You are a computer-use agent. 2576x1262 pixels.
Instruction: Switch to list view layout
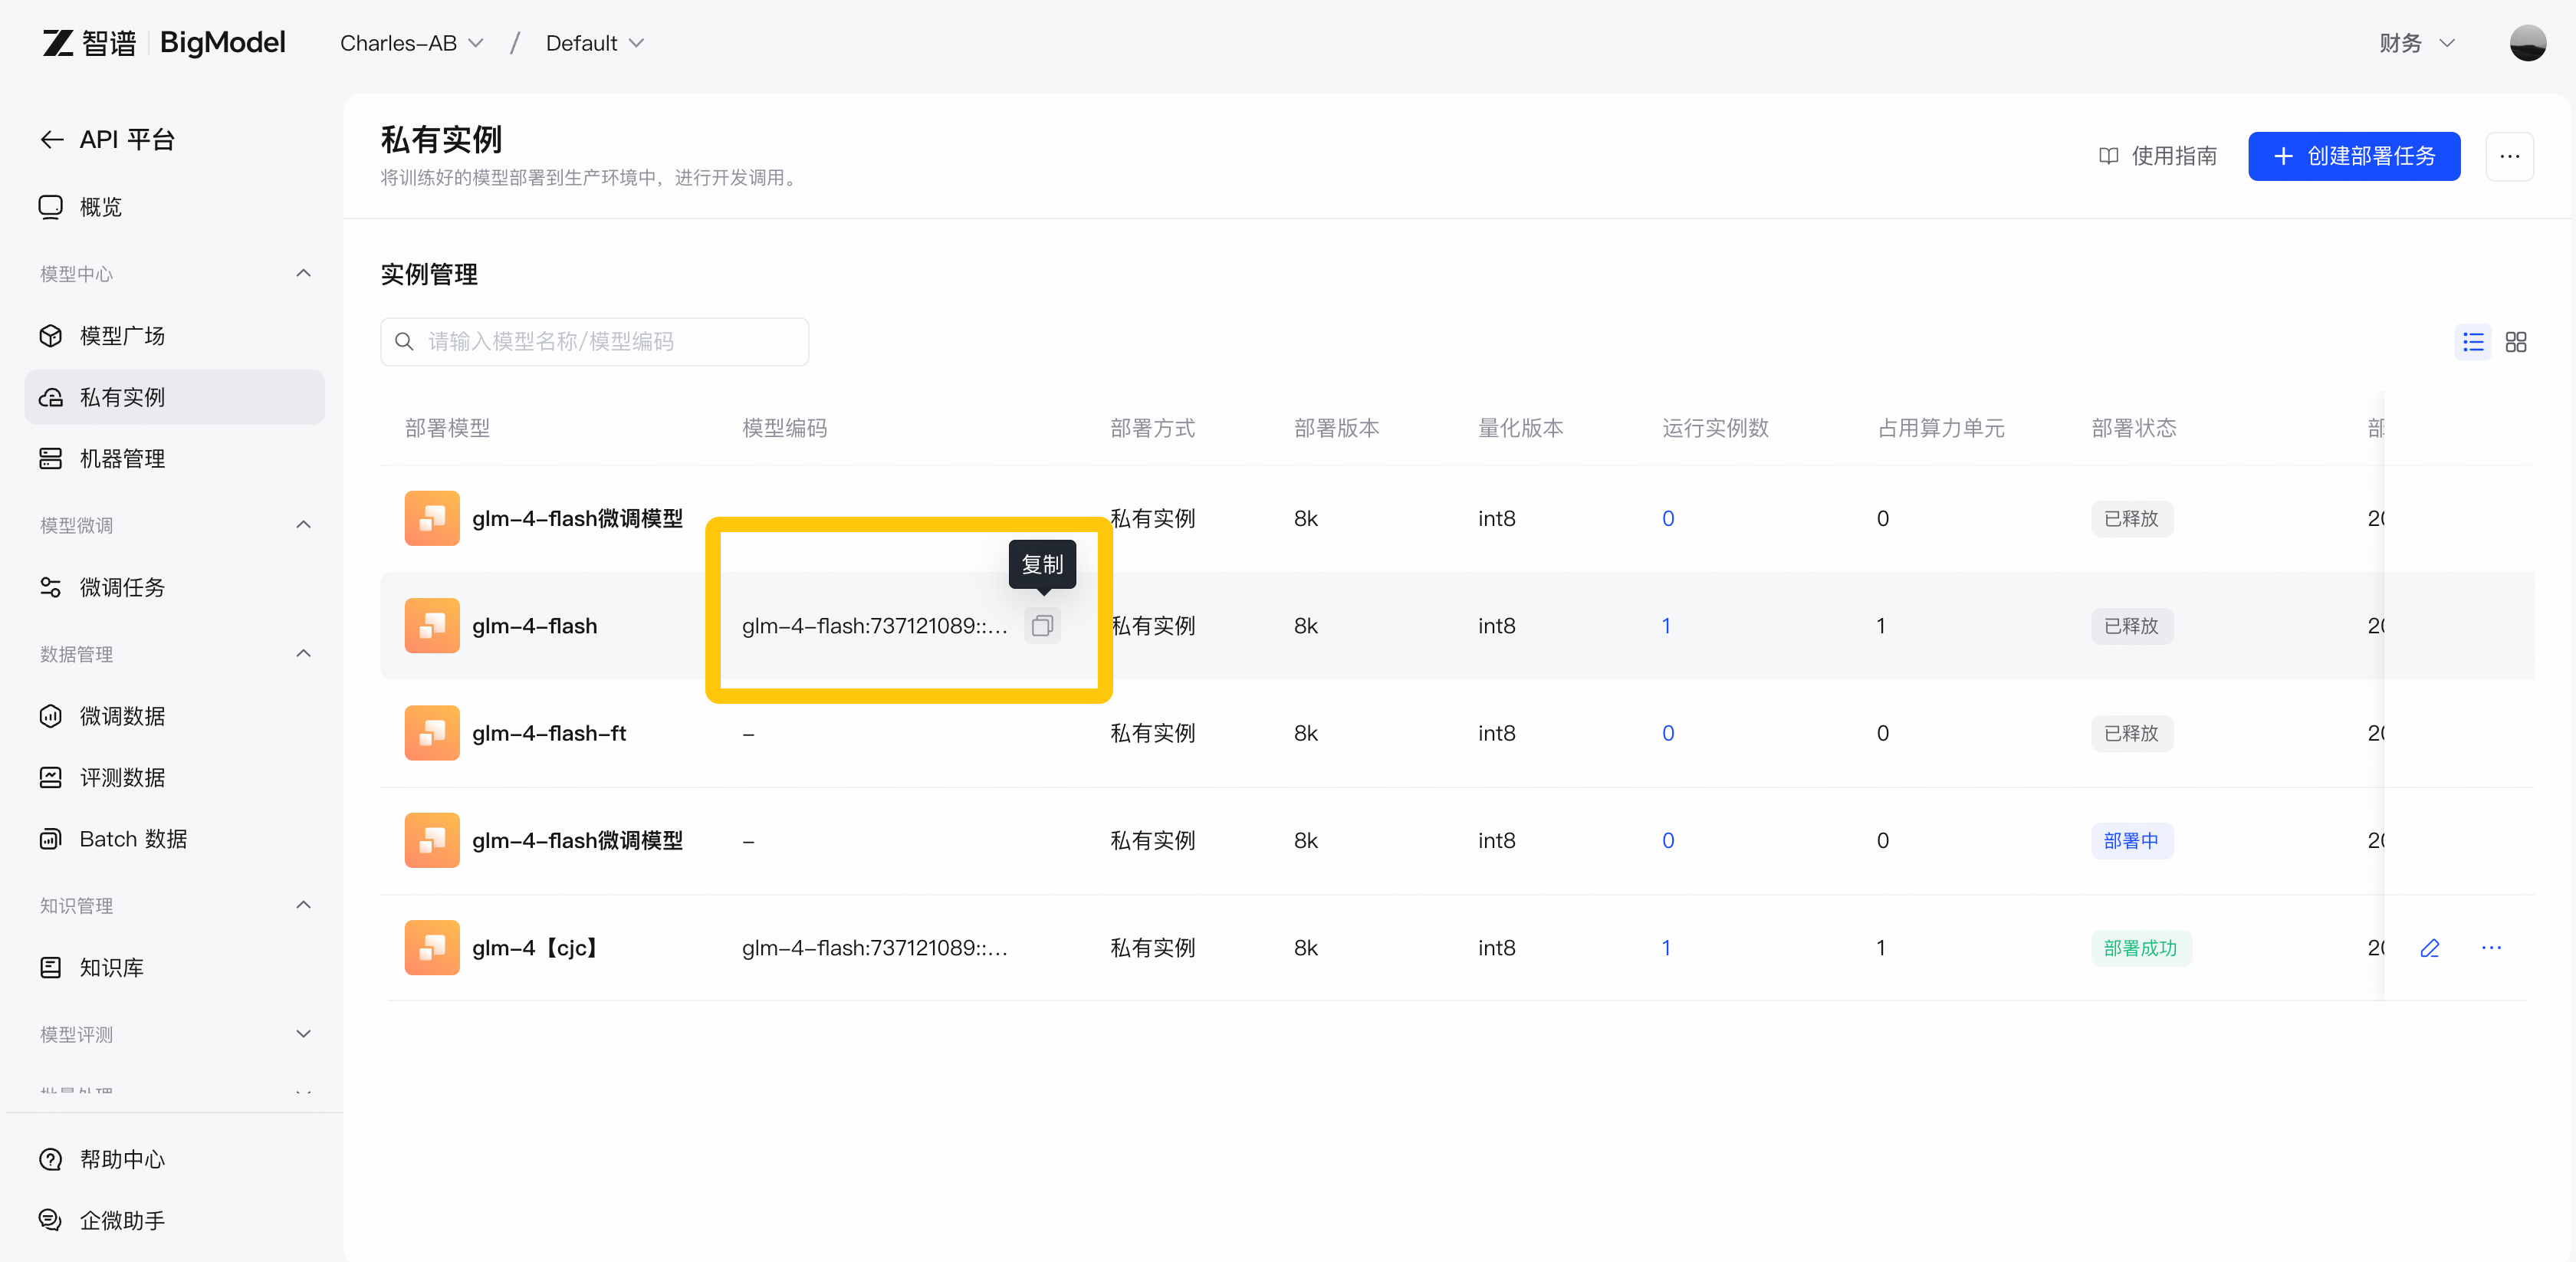pyautogui.click(x=2472, y=342)
